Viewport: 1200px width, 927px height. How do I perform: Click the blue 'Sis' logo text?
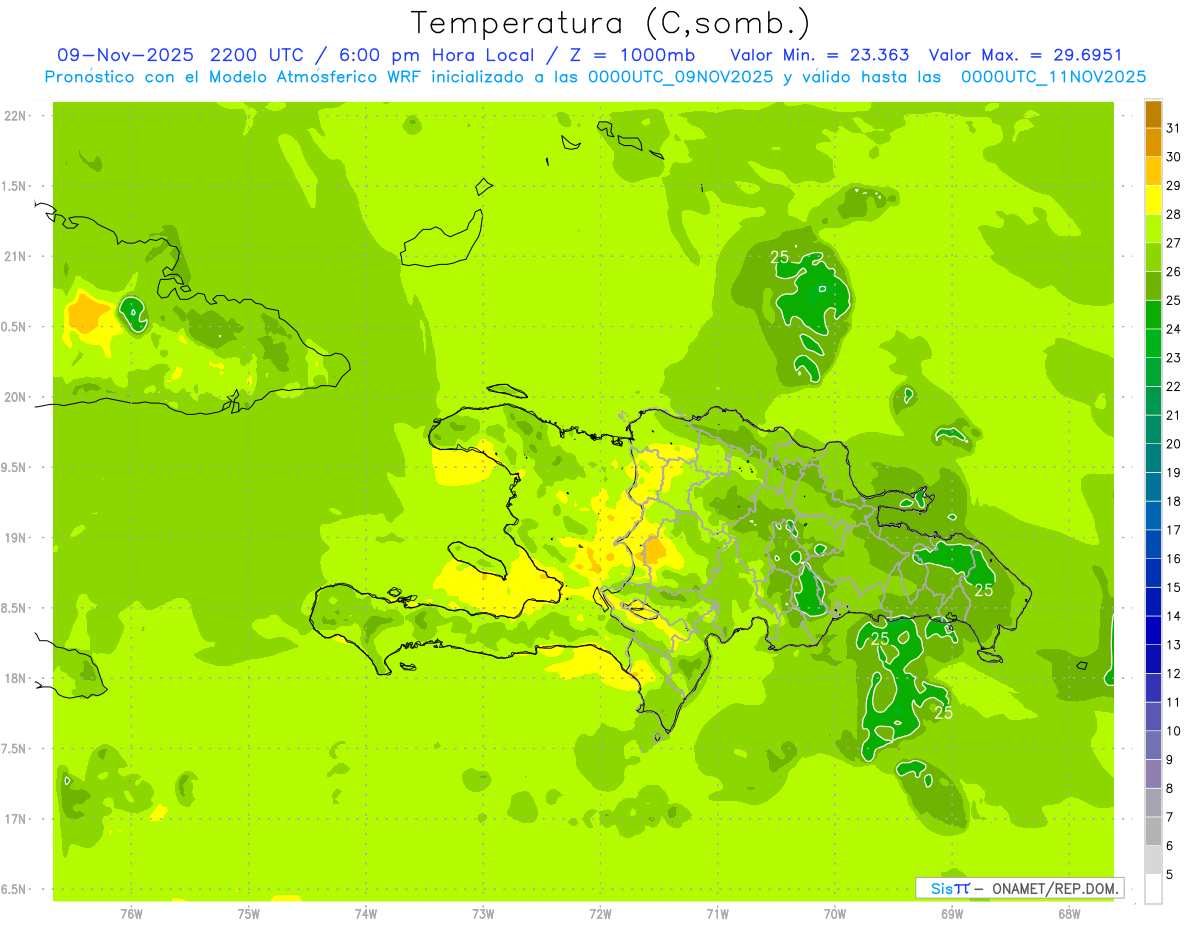940,888
